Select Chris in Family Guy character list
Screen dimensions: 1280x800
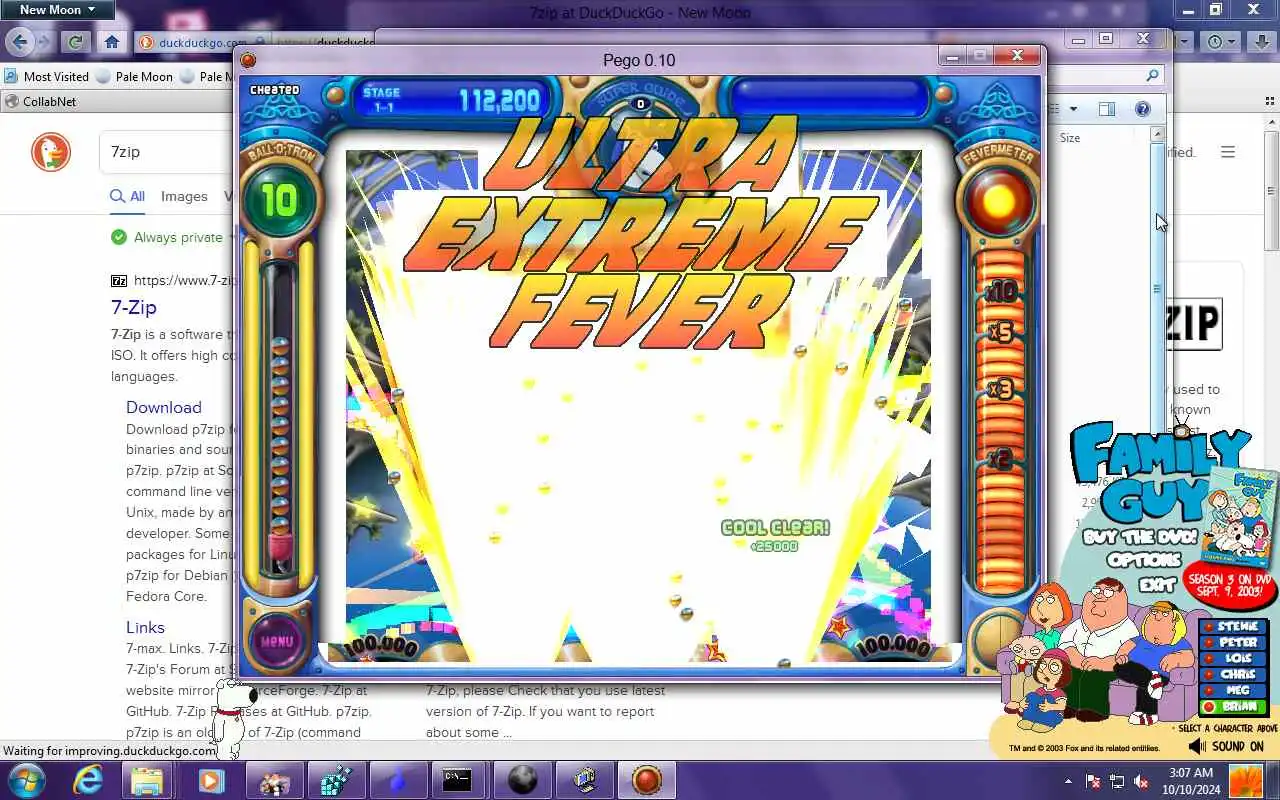pyautogui.click(x=1234, y=675)
